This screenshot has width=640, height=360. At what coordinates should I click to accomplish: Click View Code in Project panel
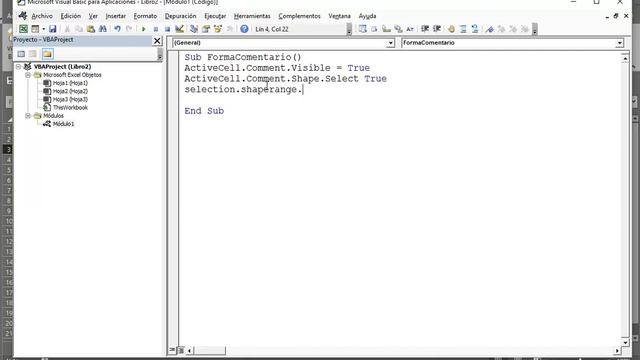coord(21,54)
